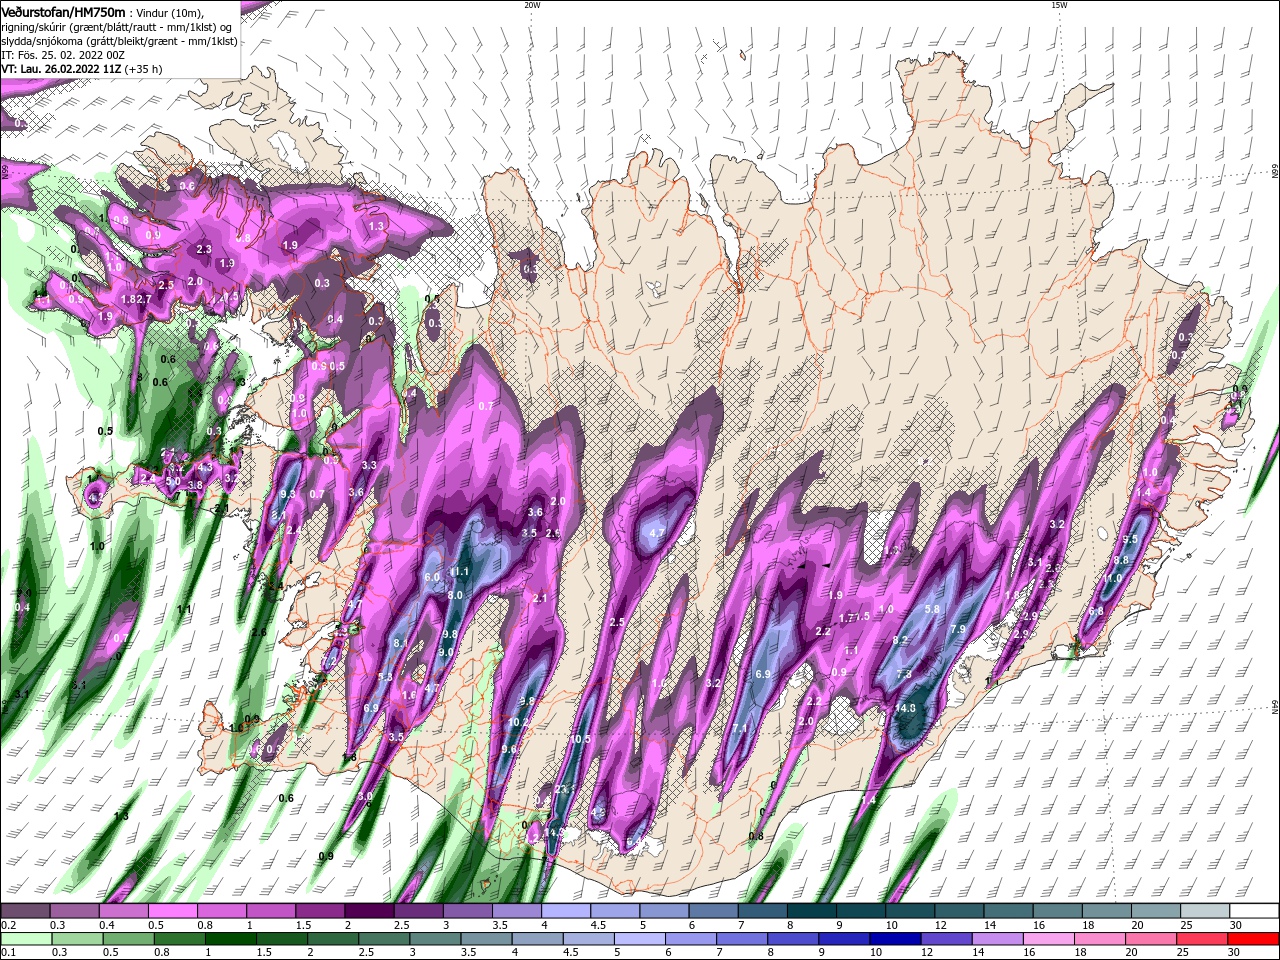Click the 10.5 precipitation value on map
This screenshot has height=960, width=1280.
(581, 739)
